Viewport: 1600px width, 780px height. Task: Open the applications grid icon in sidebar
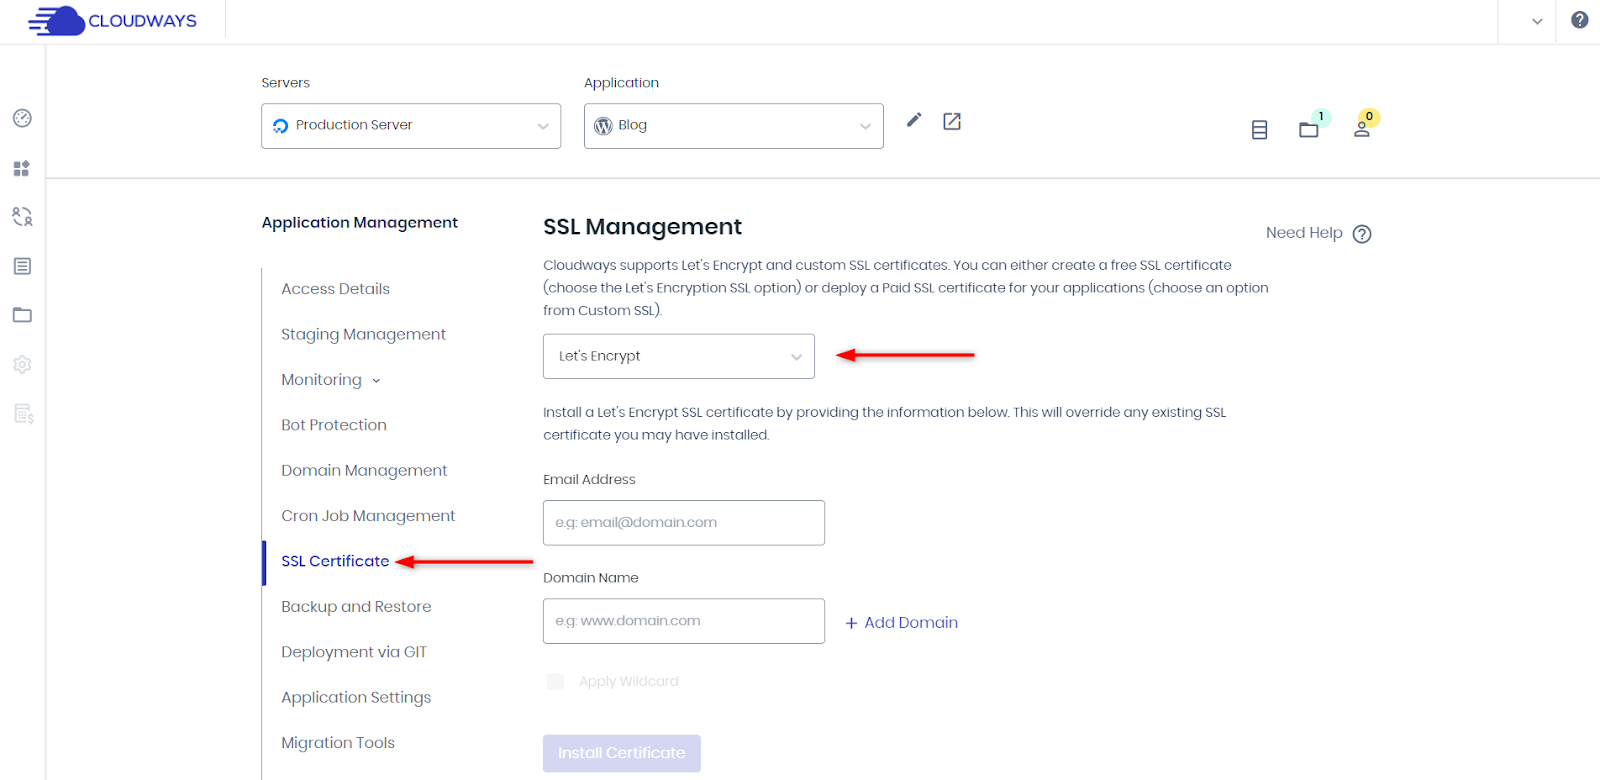pos(22,168)
